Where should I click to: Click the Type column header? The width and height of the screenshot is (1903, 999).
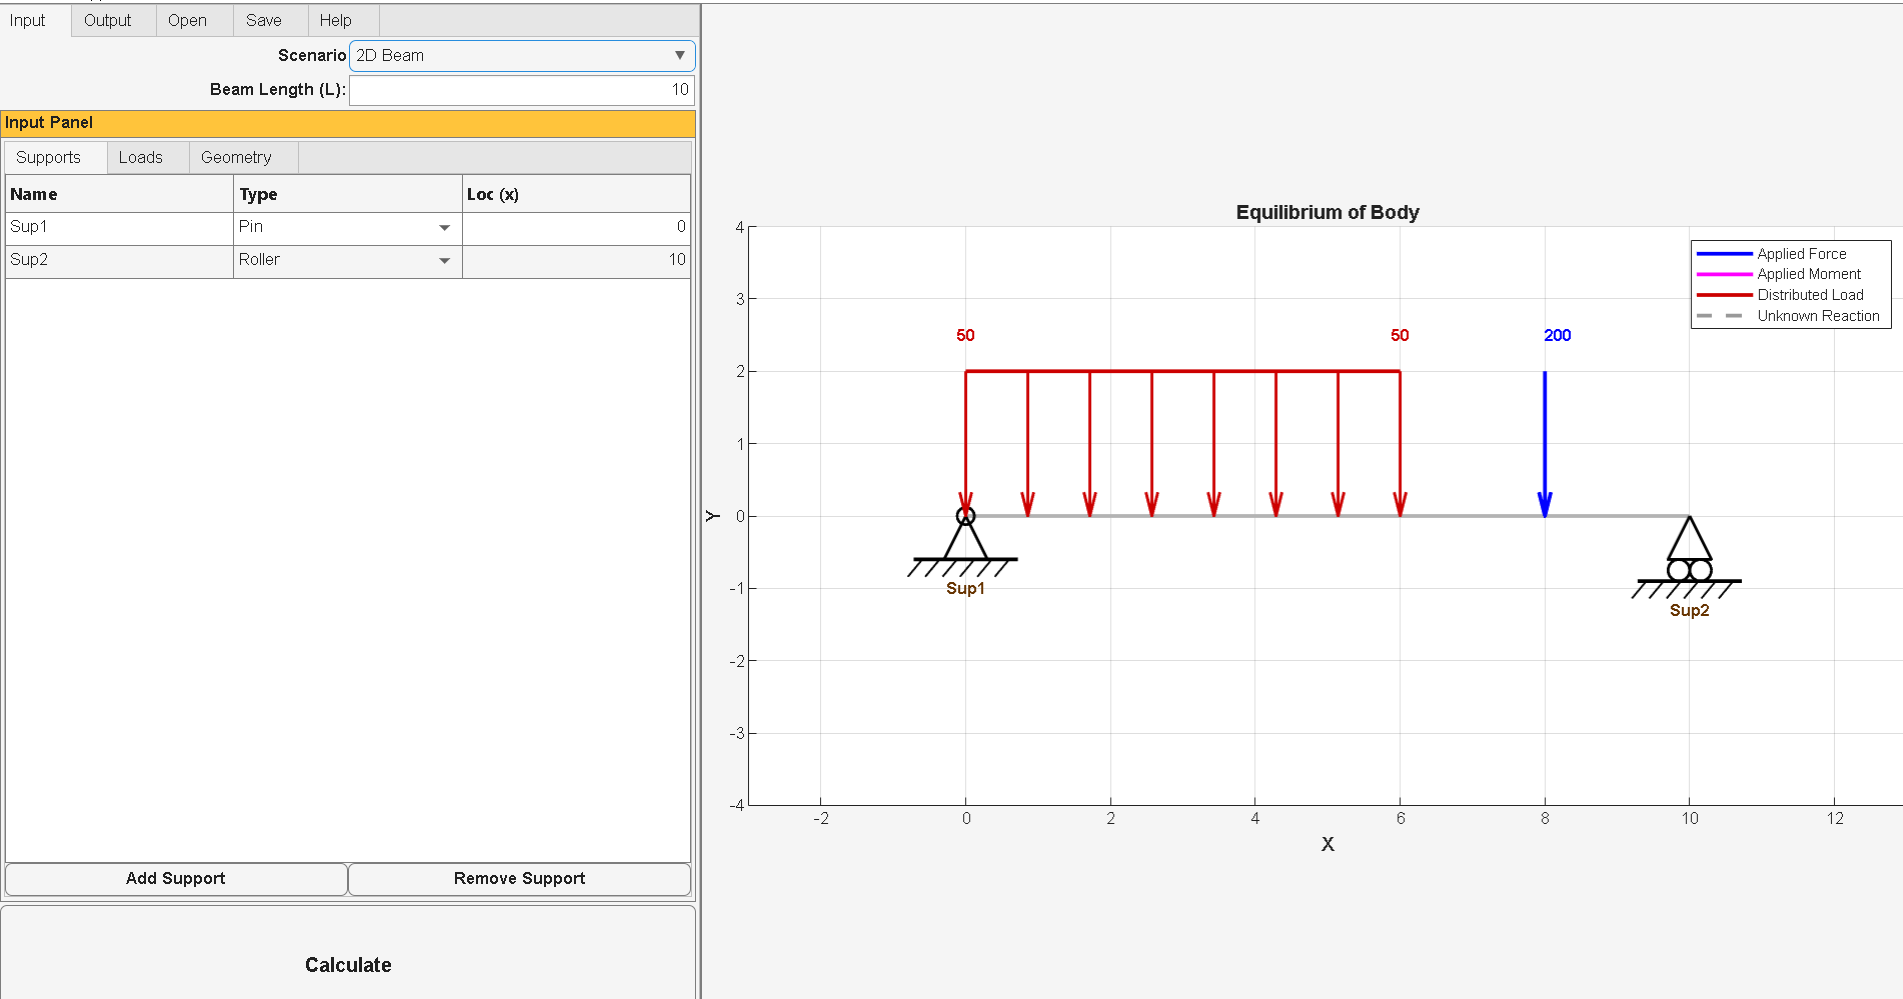coord(347,194)
